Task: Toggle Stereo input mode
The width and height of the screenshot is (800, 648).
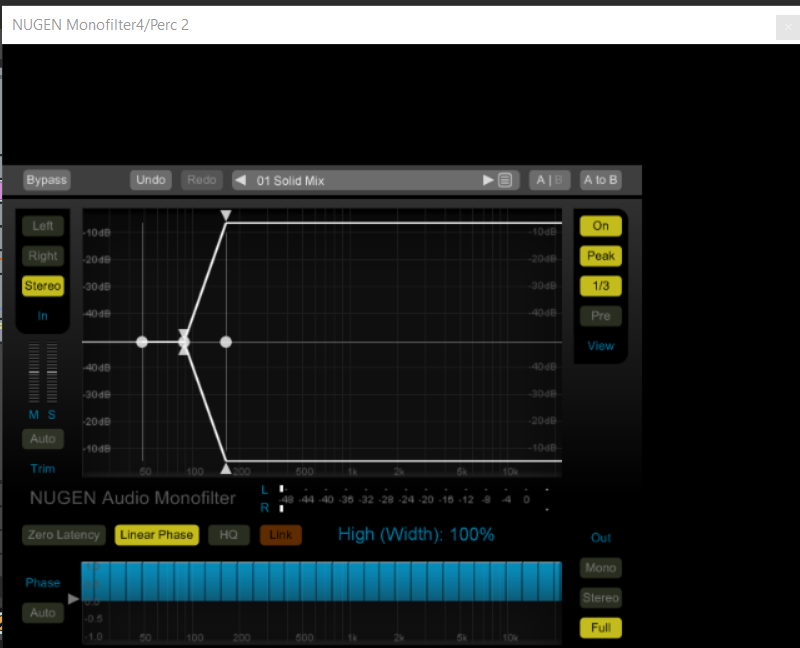Action: [x=43, y=286]
